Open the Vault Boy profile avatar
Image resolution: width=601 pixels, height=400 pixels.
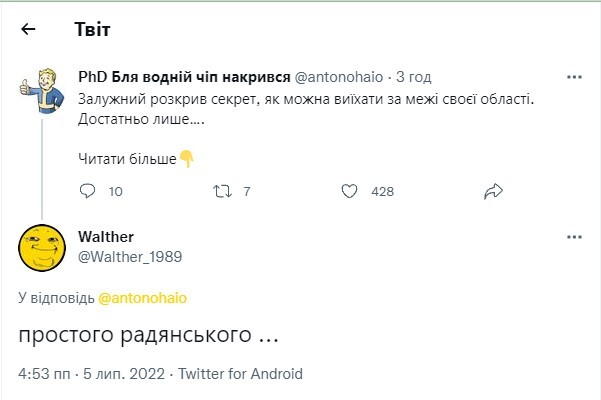click(42, 87)
